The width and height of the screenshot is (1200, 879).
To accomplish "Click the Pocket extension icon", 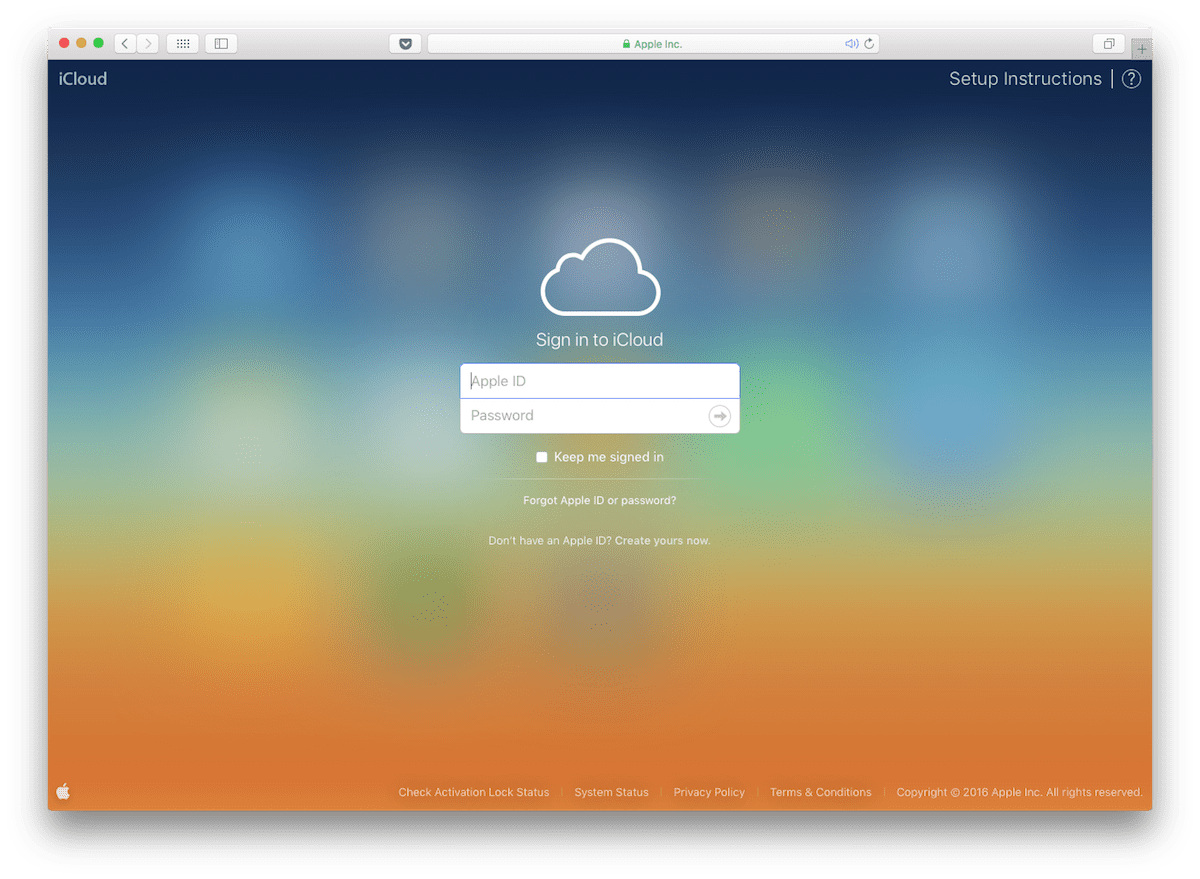I will [x=405, y=44].
